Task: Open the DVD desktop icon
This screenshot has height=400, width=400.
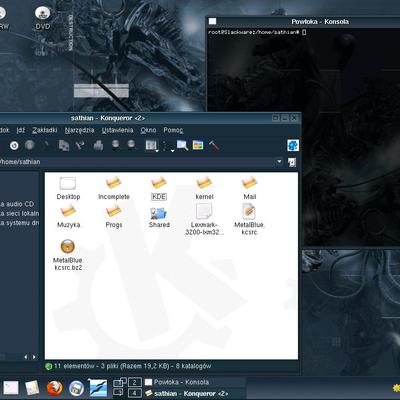Action: point(43,18)
